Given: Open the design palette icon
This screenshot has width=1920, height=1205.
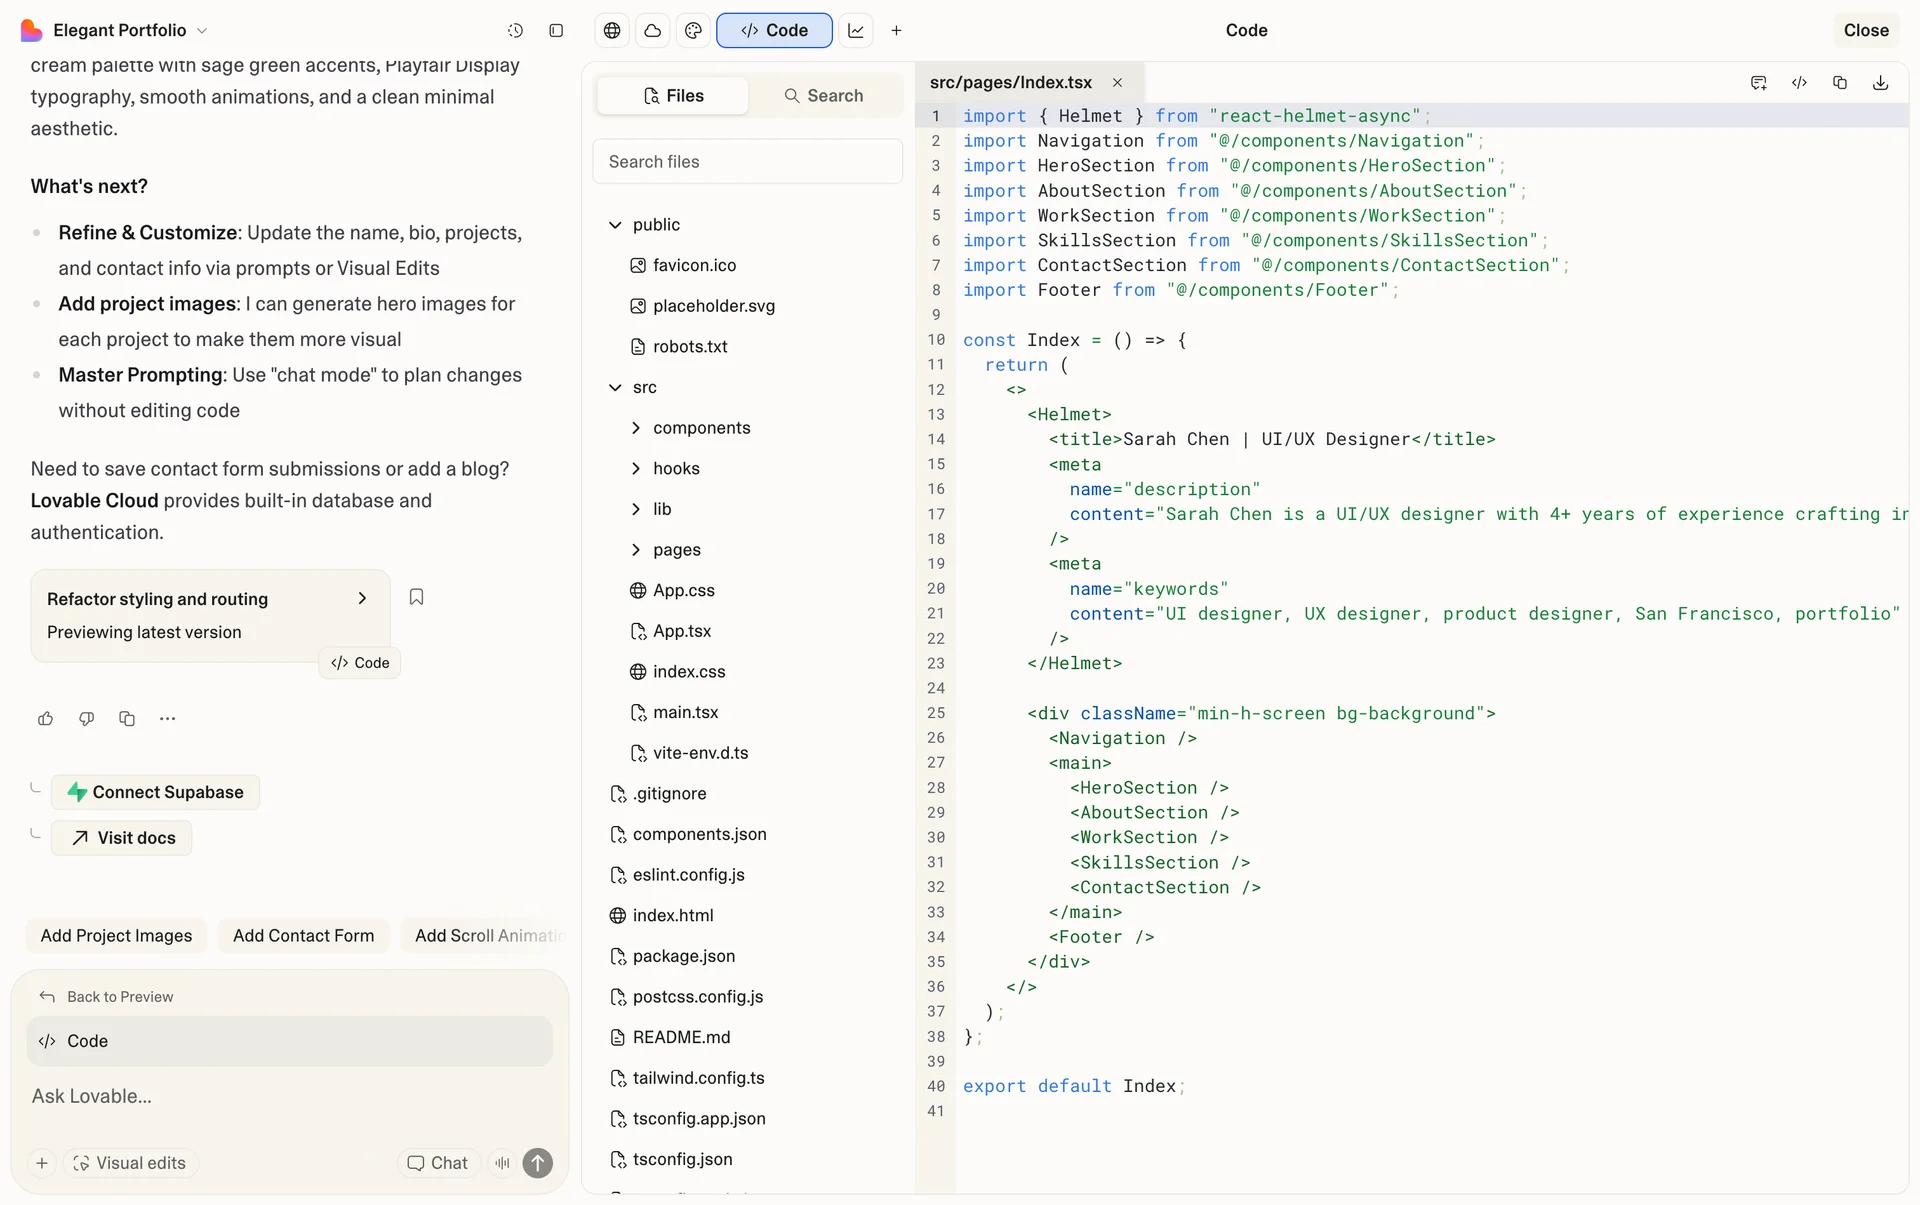Looking at the screenshot, I should [x=693, y=31].
